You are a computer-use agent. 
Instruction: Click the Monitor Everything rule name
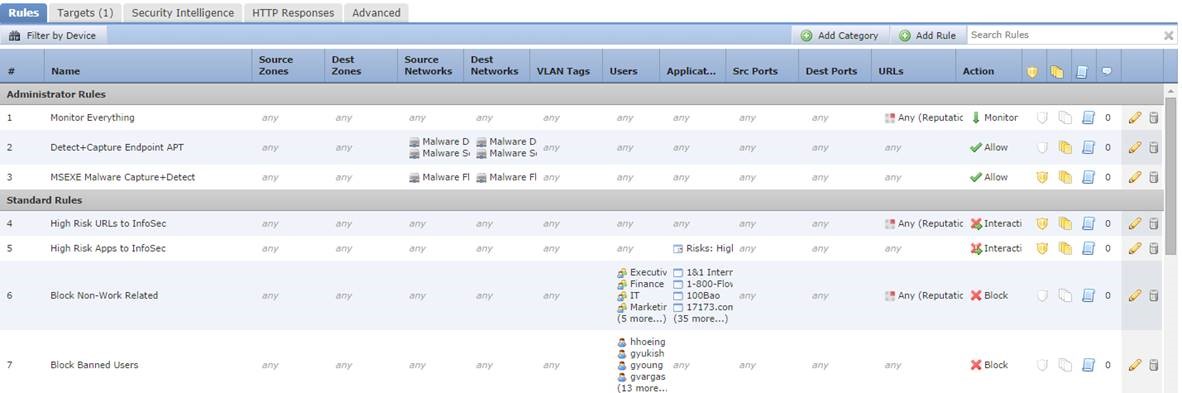pos(92,118)
